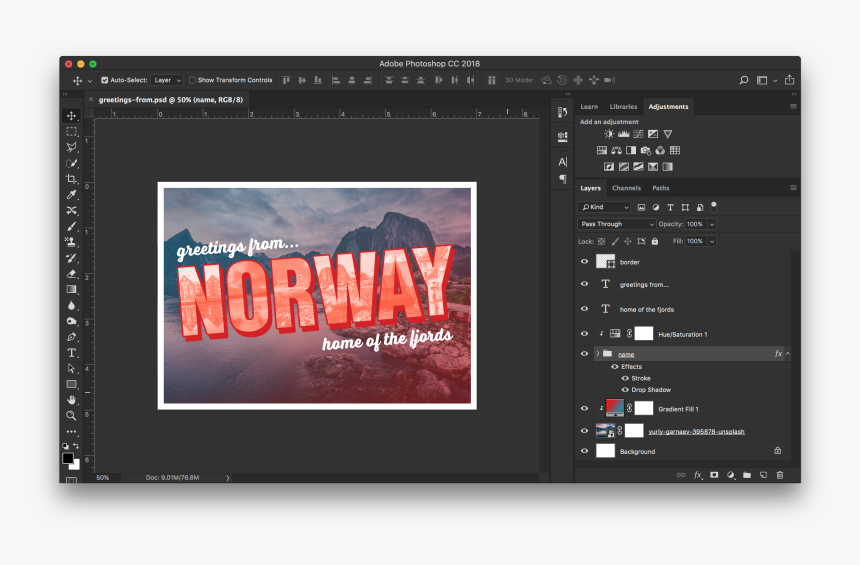Hide the Gradient Fill 1 layer
The width and height of the screenshot is (860, 565).
click(x=584, y=409)
